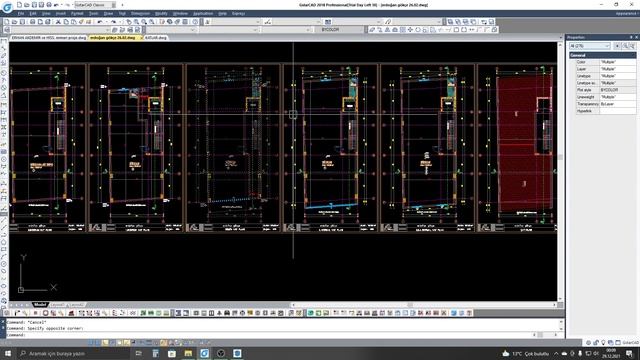The image size is (640, 360).
Task: Click New drawing icon in standard toolbar
Action: (7, 22)
